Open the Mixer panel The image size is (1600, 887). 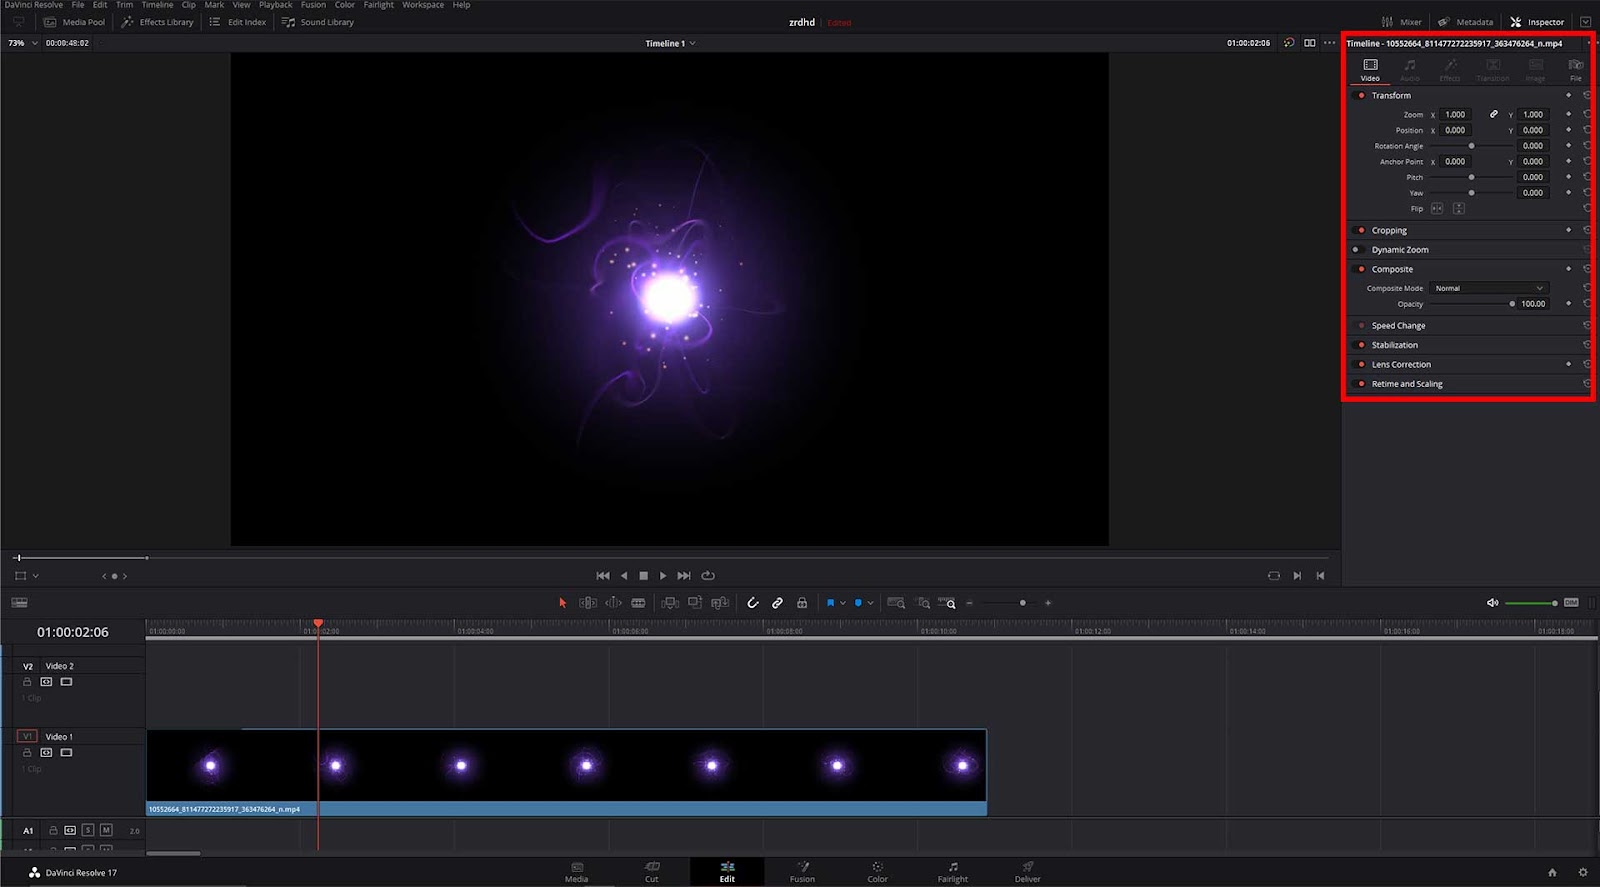click(1402, 22)
